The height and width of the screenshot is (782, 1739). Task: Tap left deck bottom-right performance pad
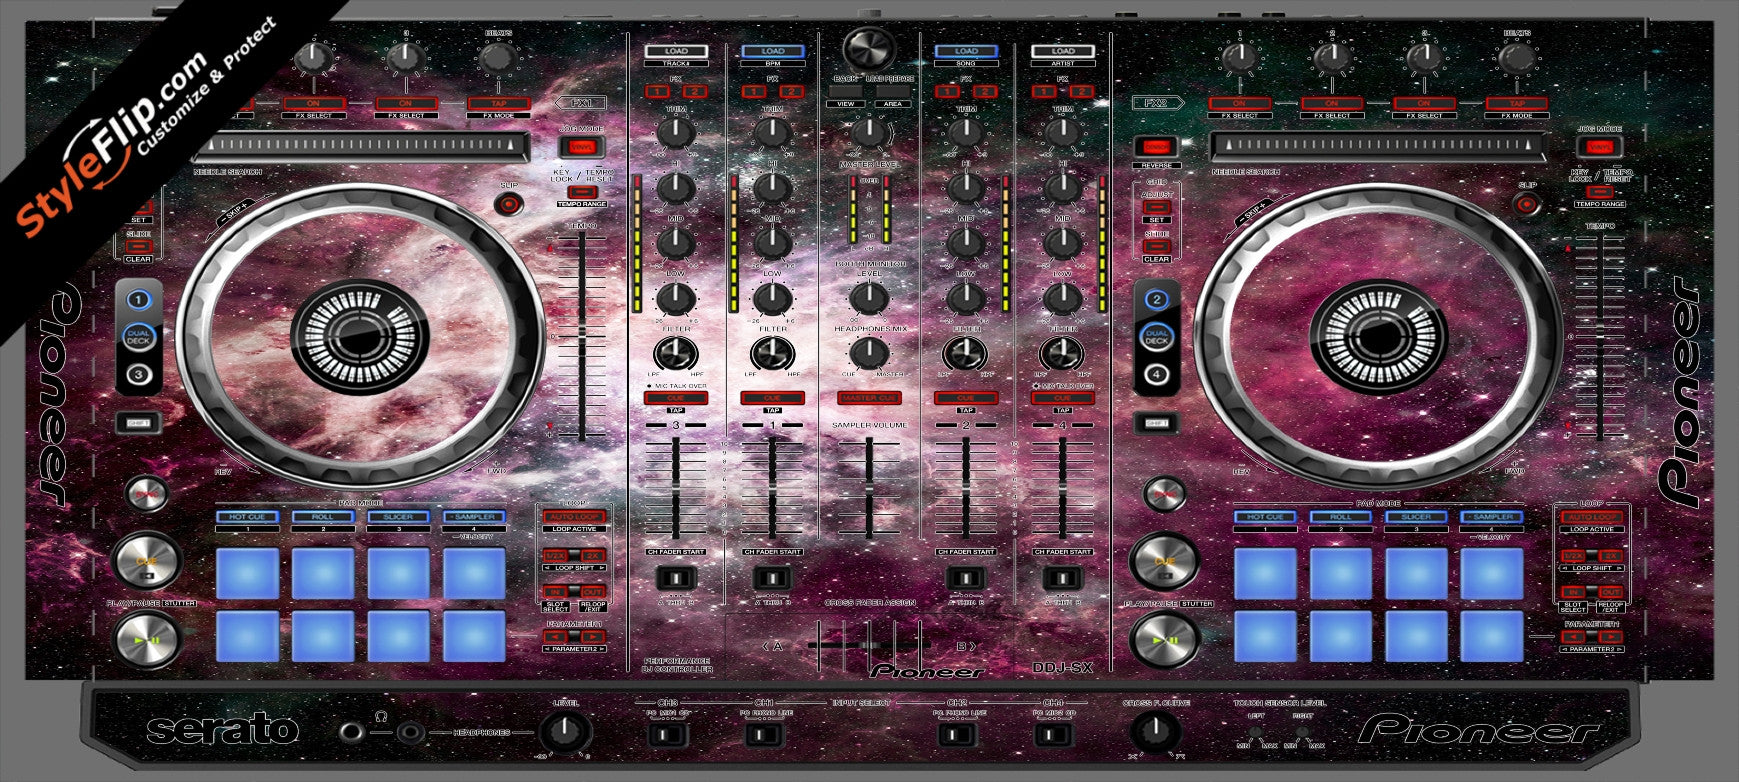pos(474,636)
